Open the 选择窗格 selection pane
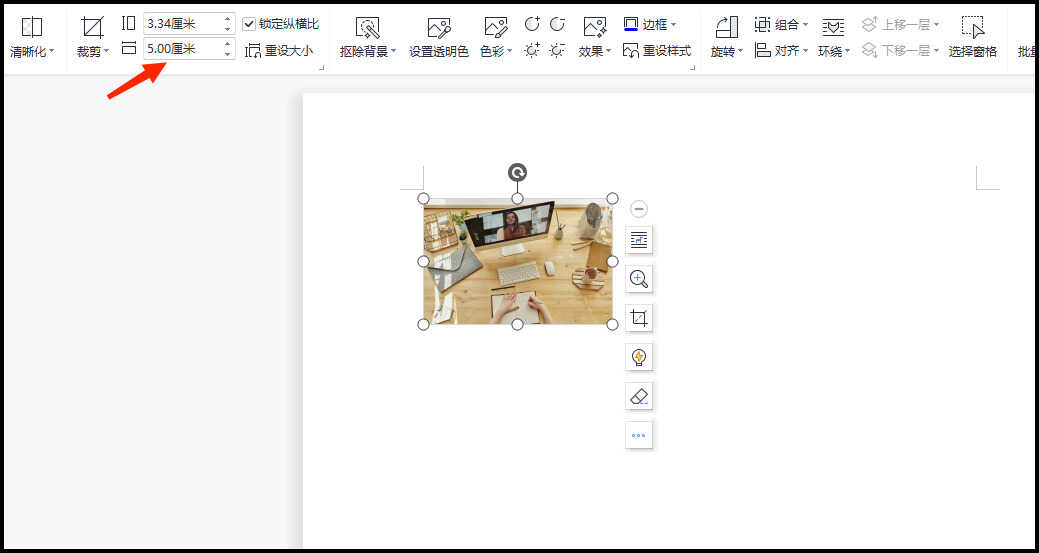Image resolution: width=1039 pixels, height=553 pixels. tap(973, 36)
